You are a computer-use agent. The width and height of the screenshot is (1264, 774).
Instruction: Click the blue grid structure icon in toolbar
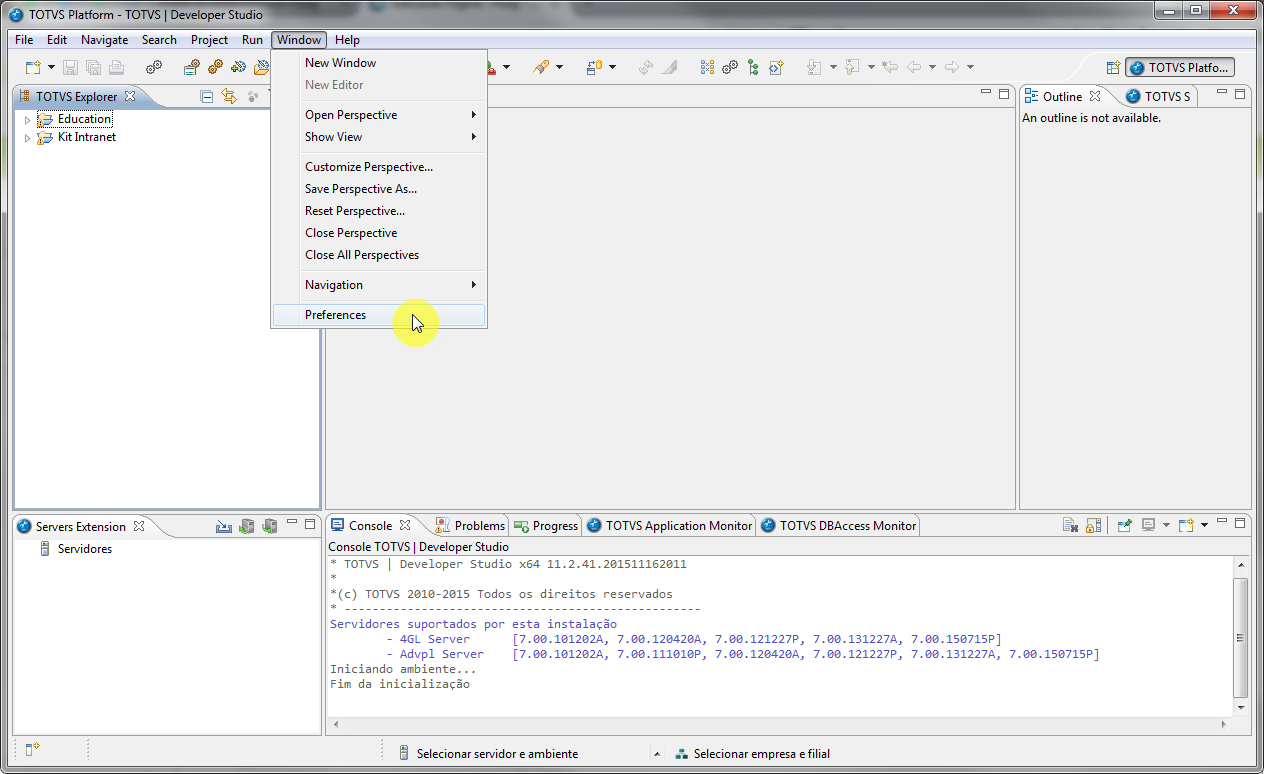click(x=708, y=67)
